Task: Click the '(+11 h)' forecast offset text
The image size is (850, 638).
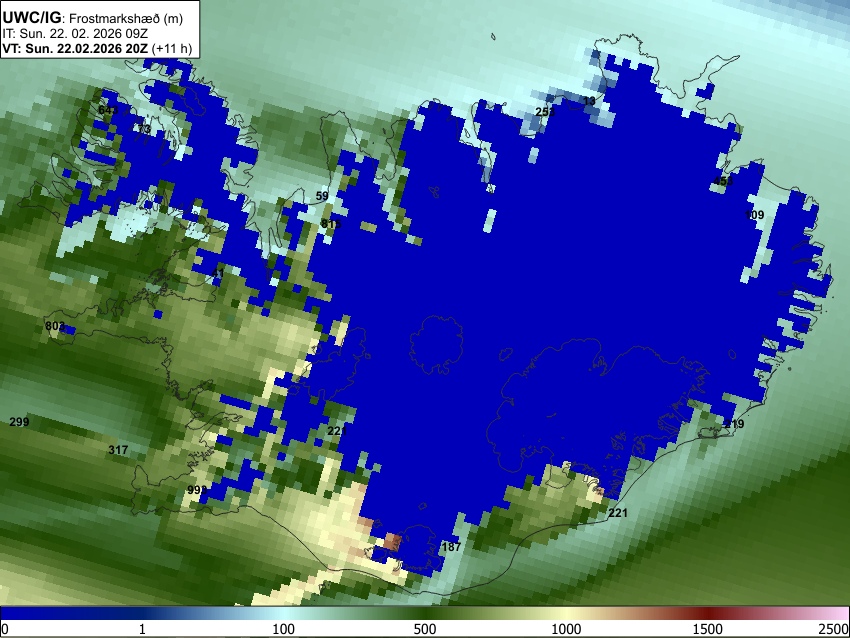Action: tap(172, 48)
